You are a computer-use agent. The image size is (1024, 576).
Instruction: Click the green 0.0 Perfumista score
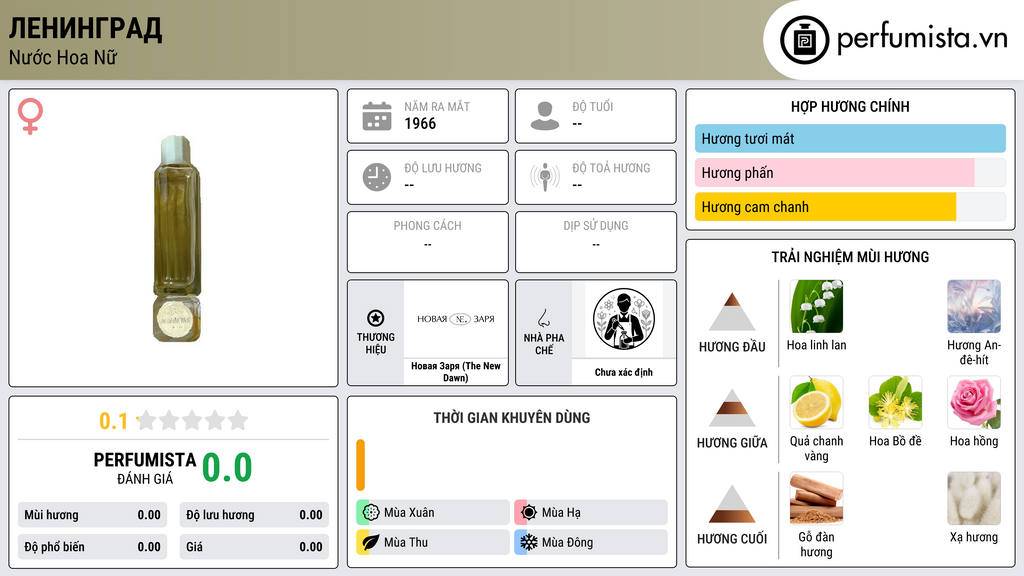point(227,468)
